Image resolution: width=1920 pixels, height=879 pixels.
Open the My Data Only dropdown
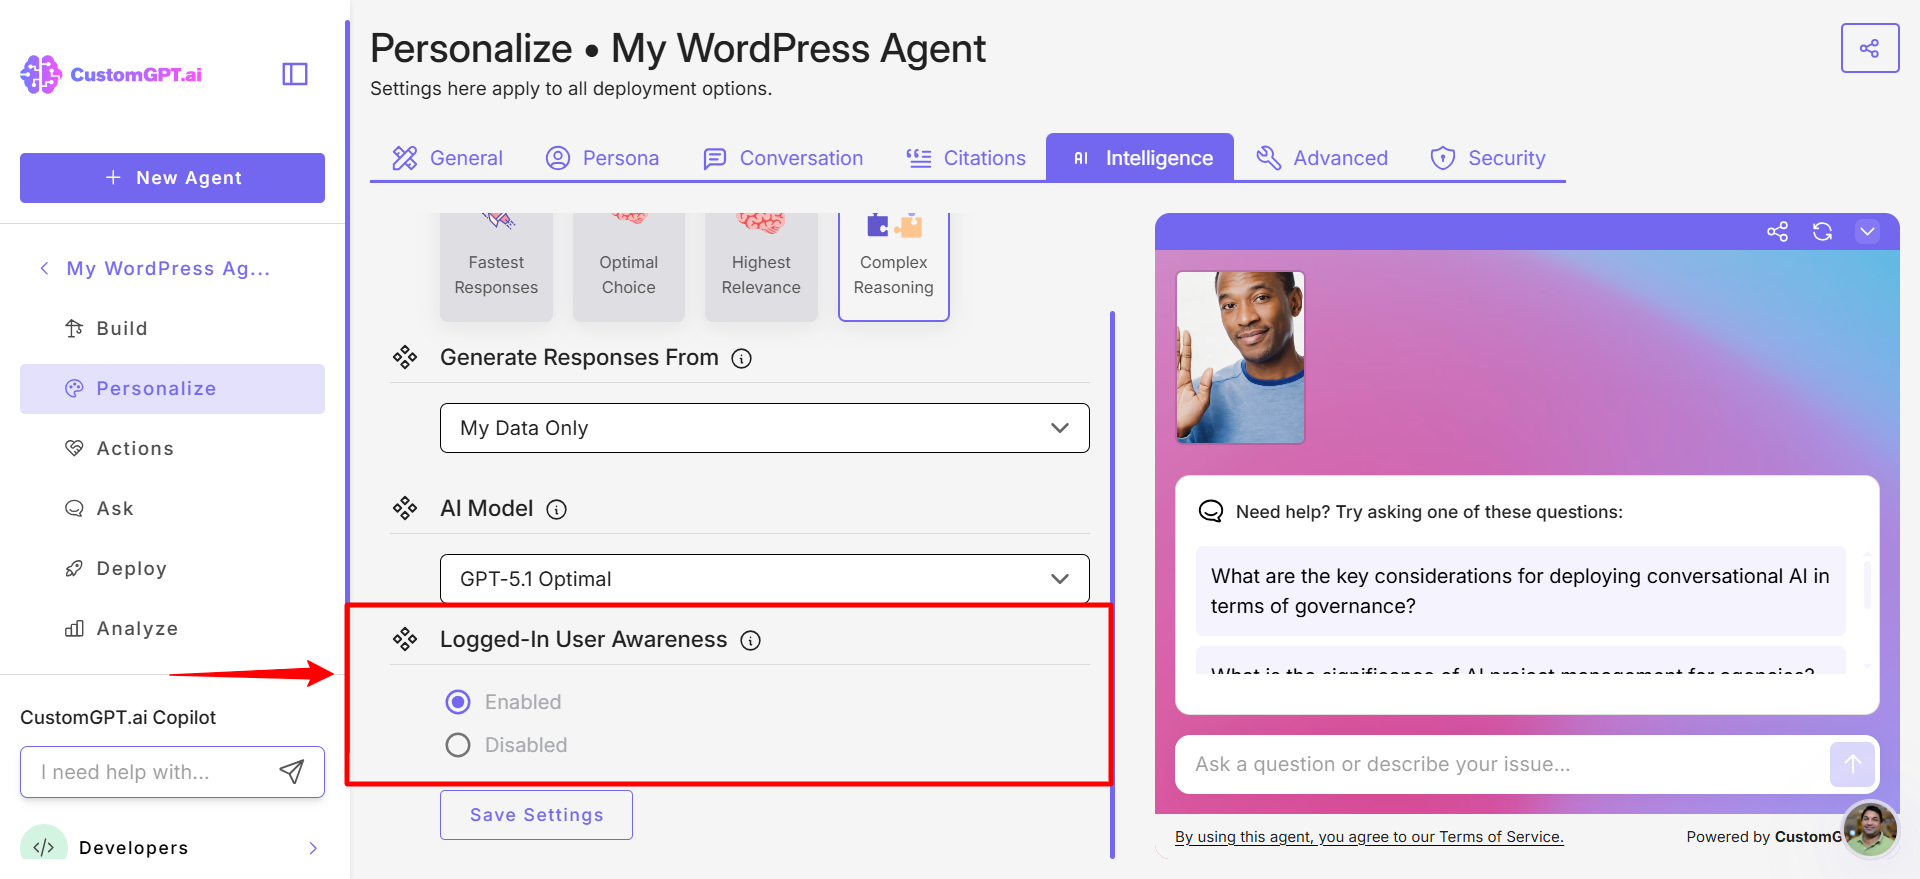click(765, 428)
